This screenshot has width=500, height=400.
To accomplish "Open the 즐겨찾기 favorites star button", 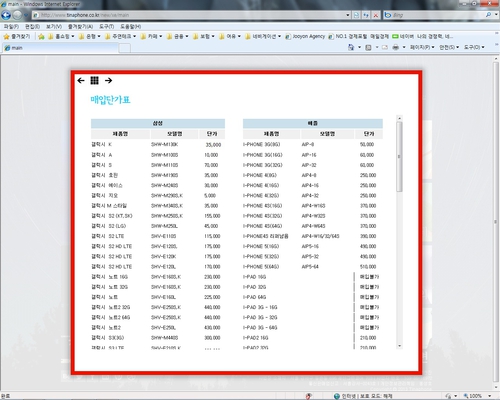I will (x=17, y=36).
